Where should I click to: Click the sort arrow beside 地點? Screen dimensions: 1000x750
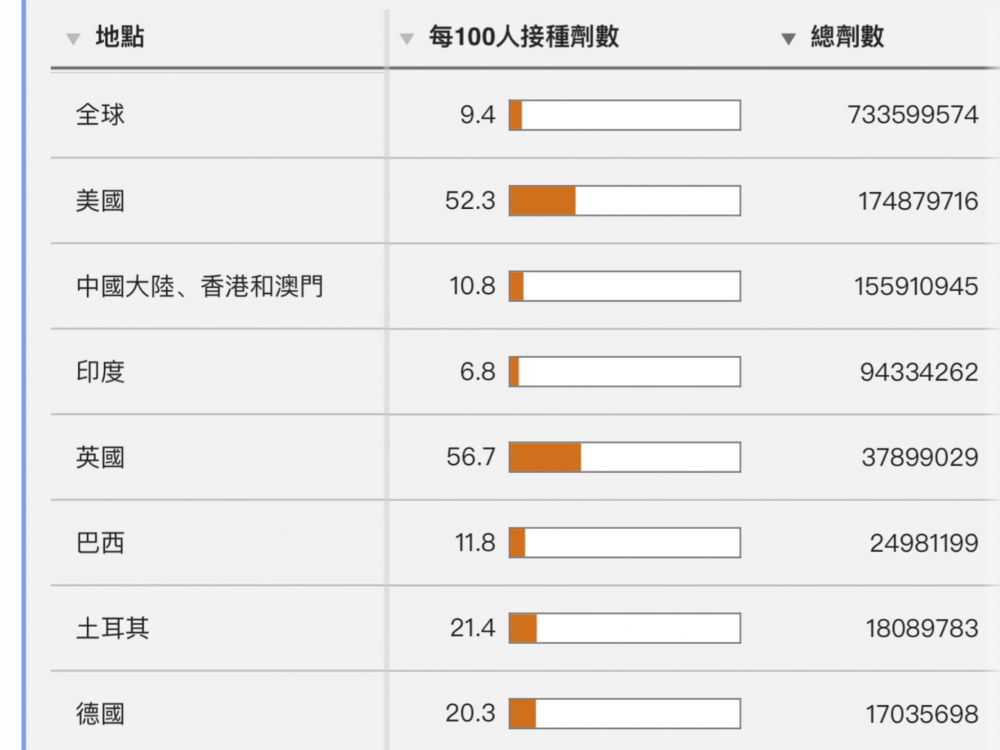coord(72,40)
